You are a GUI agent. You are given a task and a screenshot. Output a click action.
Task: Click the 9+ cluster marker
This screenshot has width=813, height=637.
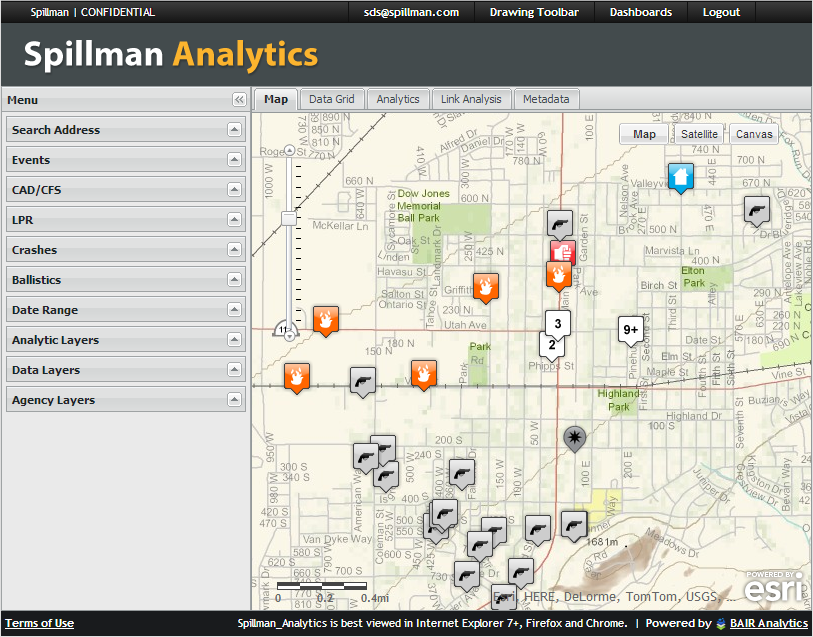click(630, 330)
